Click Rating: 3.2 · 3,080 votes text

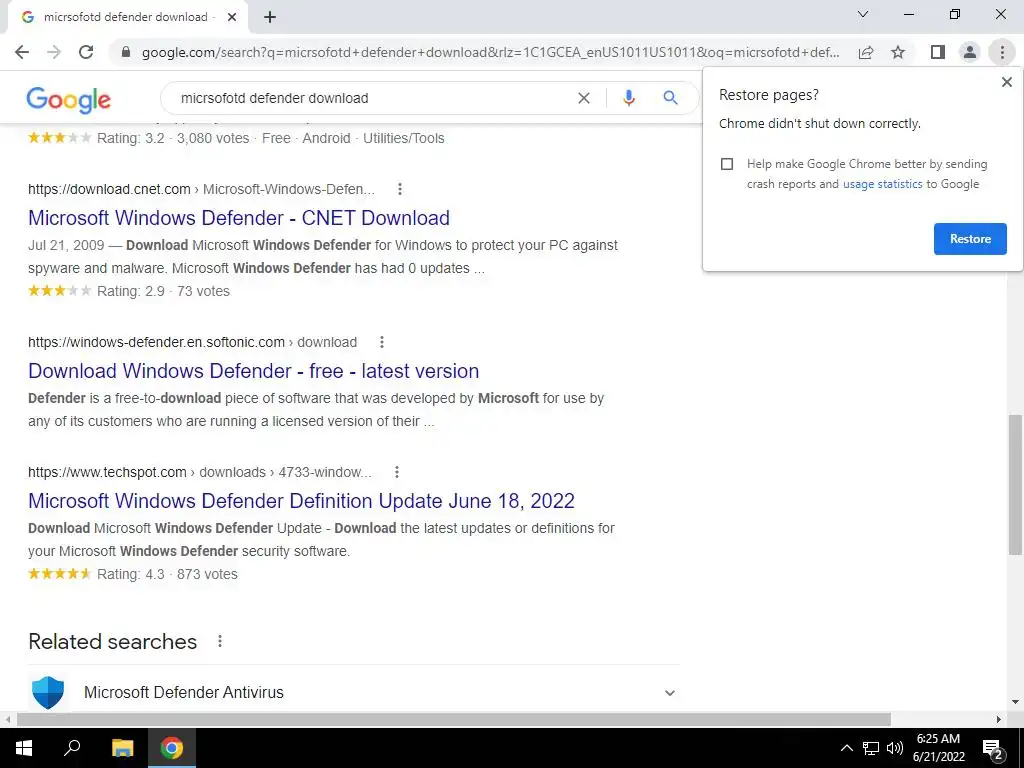(173, 138)
